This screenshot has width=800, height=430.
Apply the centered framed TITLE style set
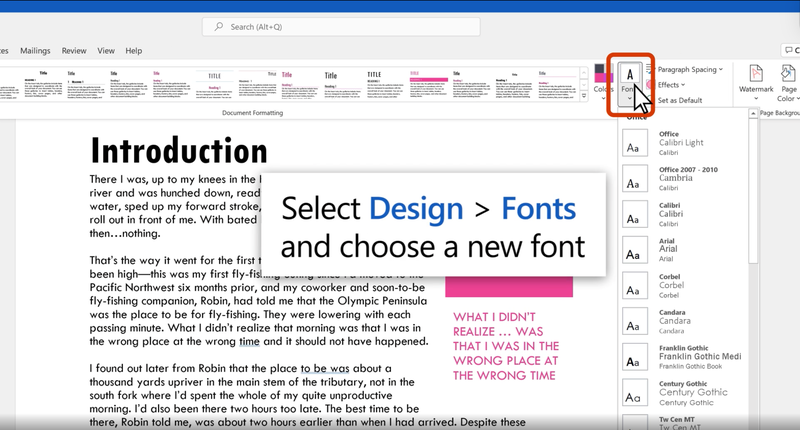tap(214, 84)
